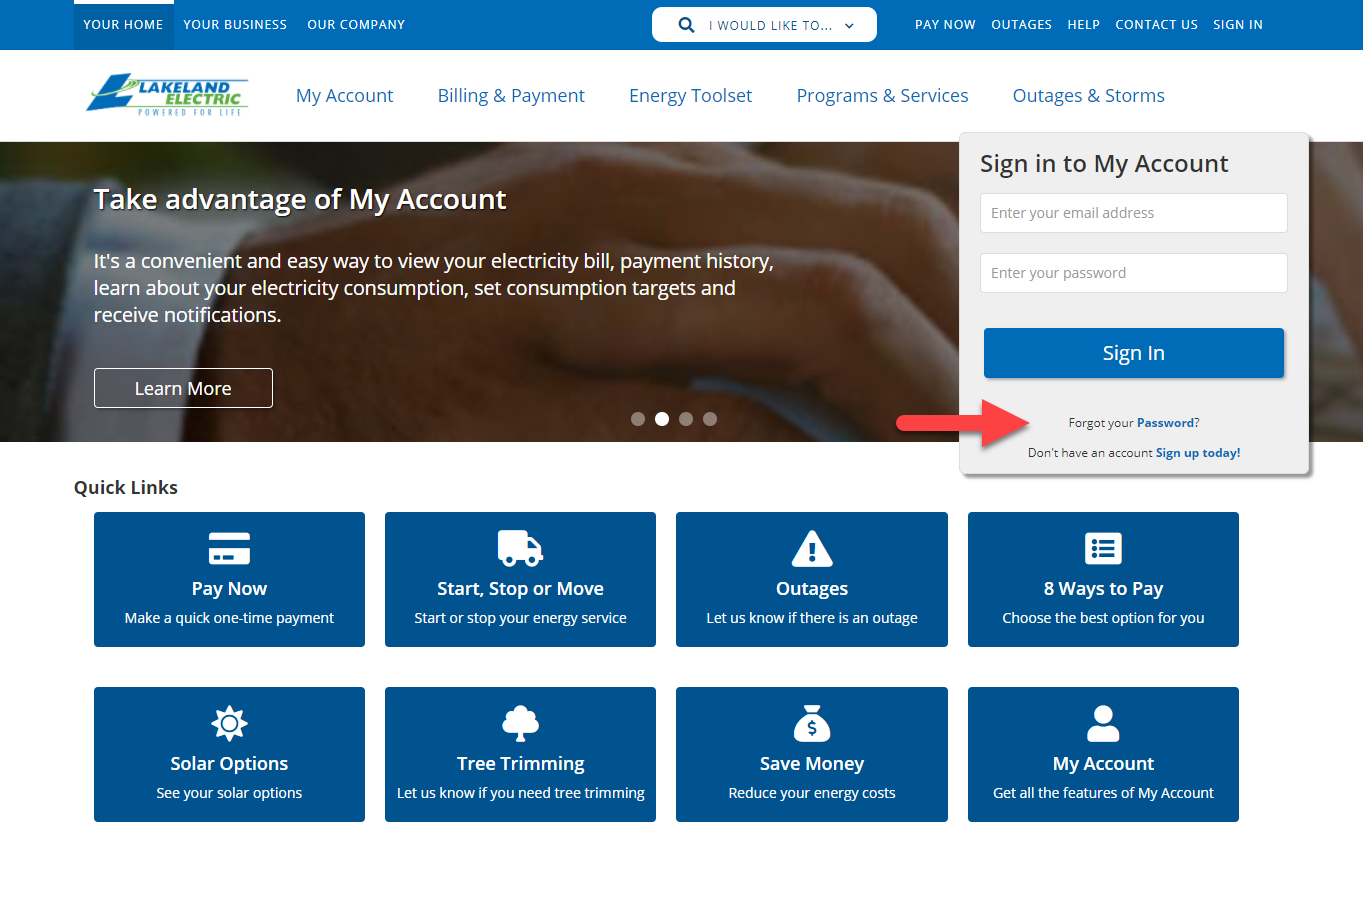
Task: Click the sun icon for Solar Options
Action: [x=229, y=723]
